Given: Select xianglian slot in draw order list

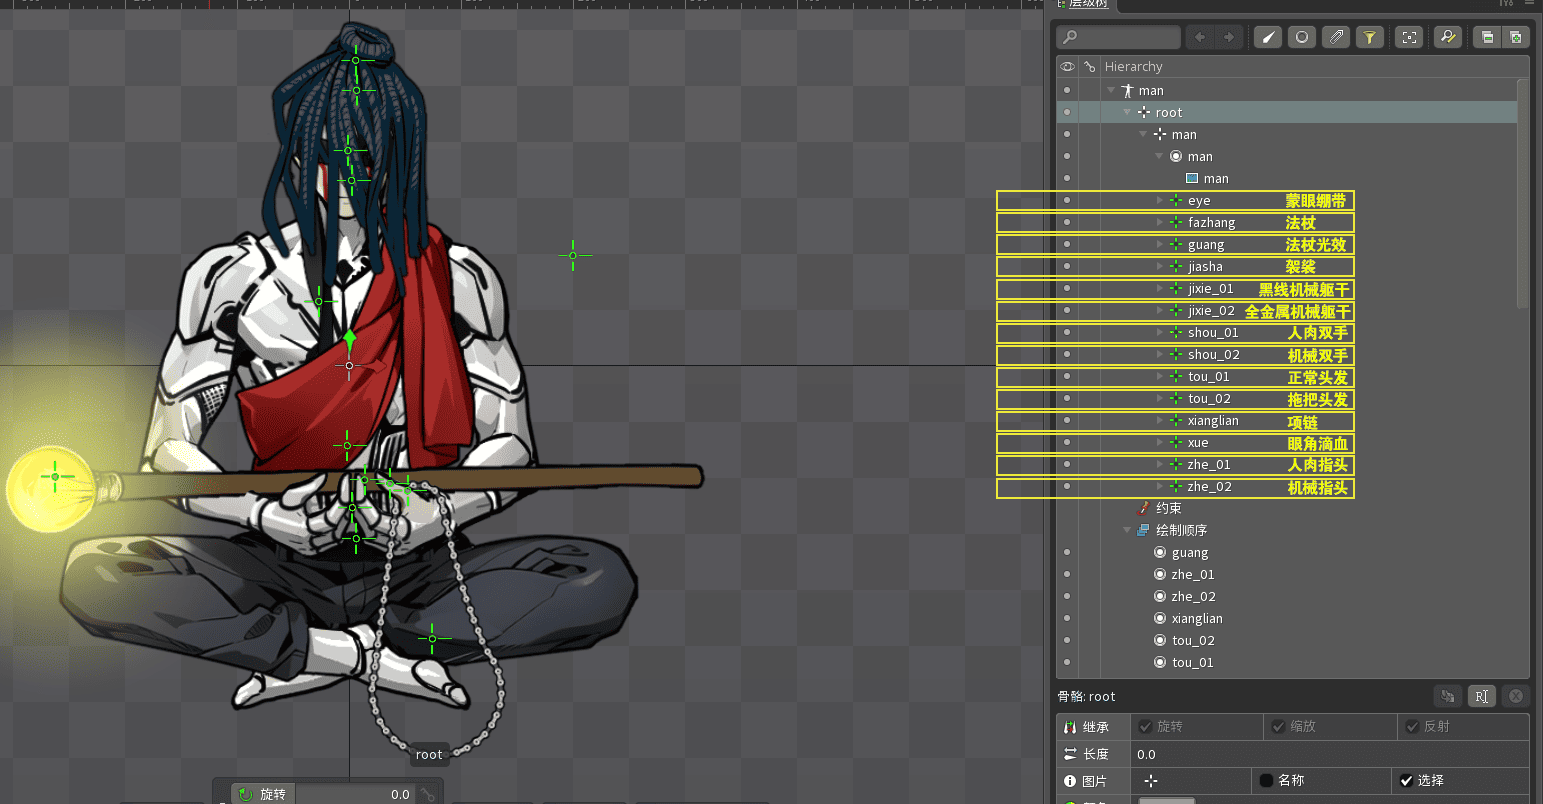Looking at the screenshot, I should [x=1197, y=619].
